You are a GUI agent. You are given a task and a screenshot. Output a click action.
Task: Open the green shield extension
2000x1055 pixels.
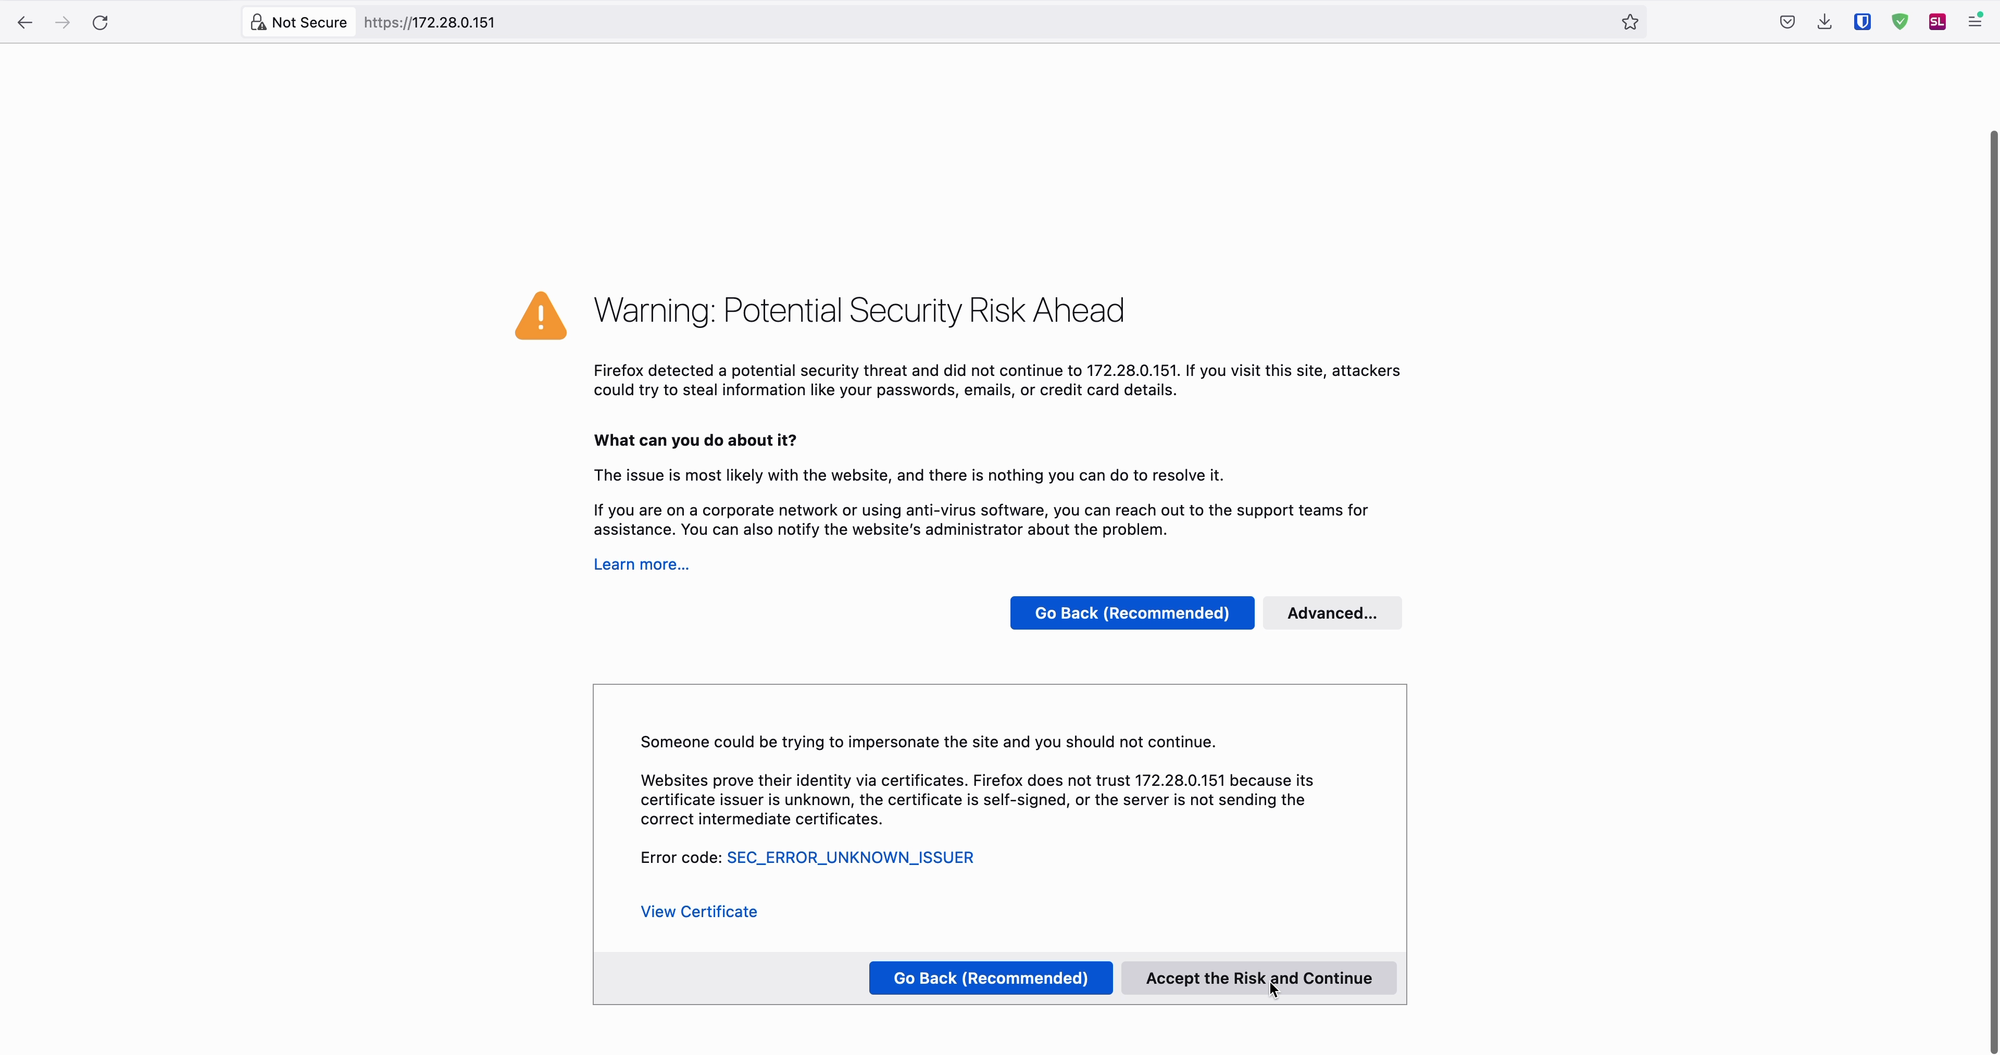tap(1900, 22)
